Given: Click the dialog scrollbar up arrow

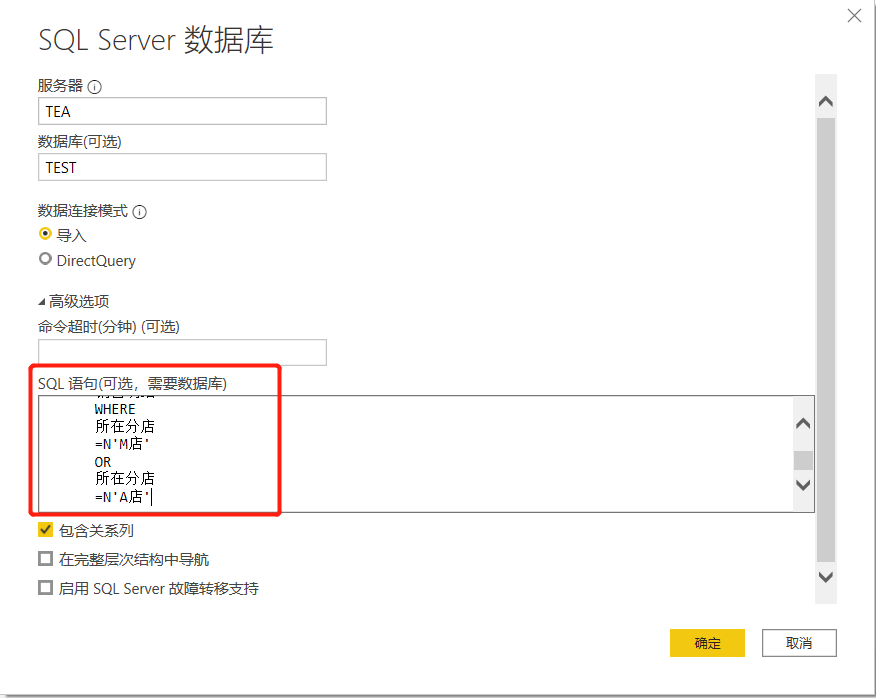Looking at the screenshot, I should point(826,101).
